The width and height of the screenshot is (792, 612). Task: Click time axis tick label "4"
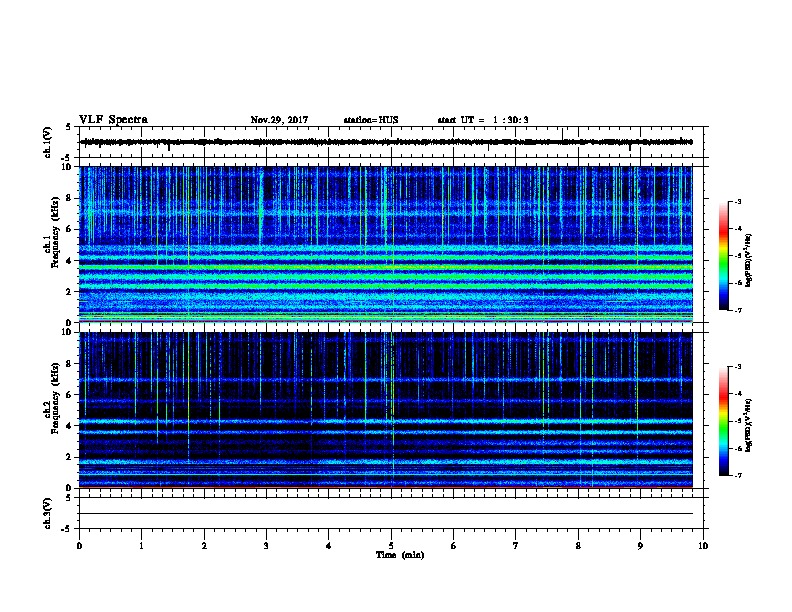point(329,546)
